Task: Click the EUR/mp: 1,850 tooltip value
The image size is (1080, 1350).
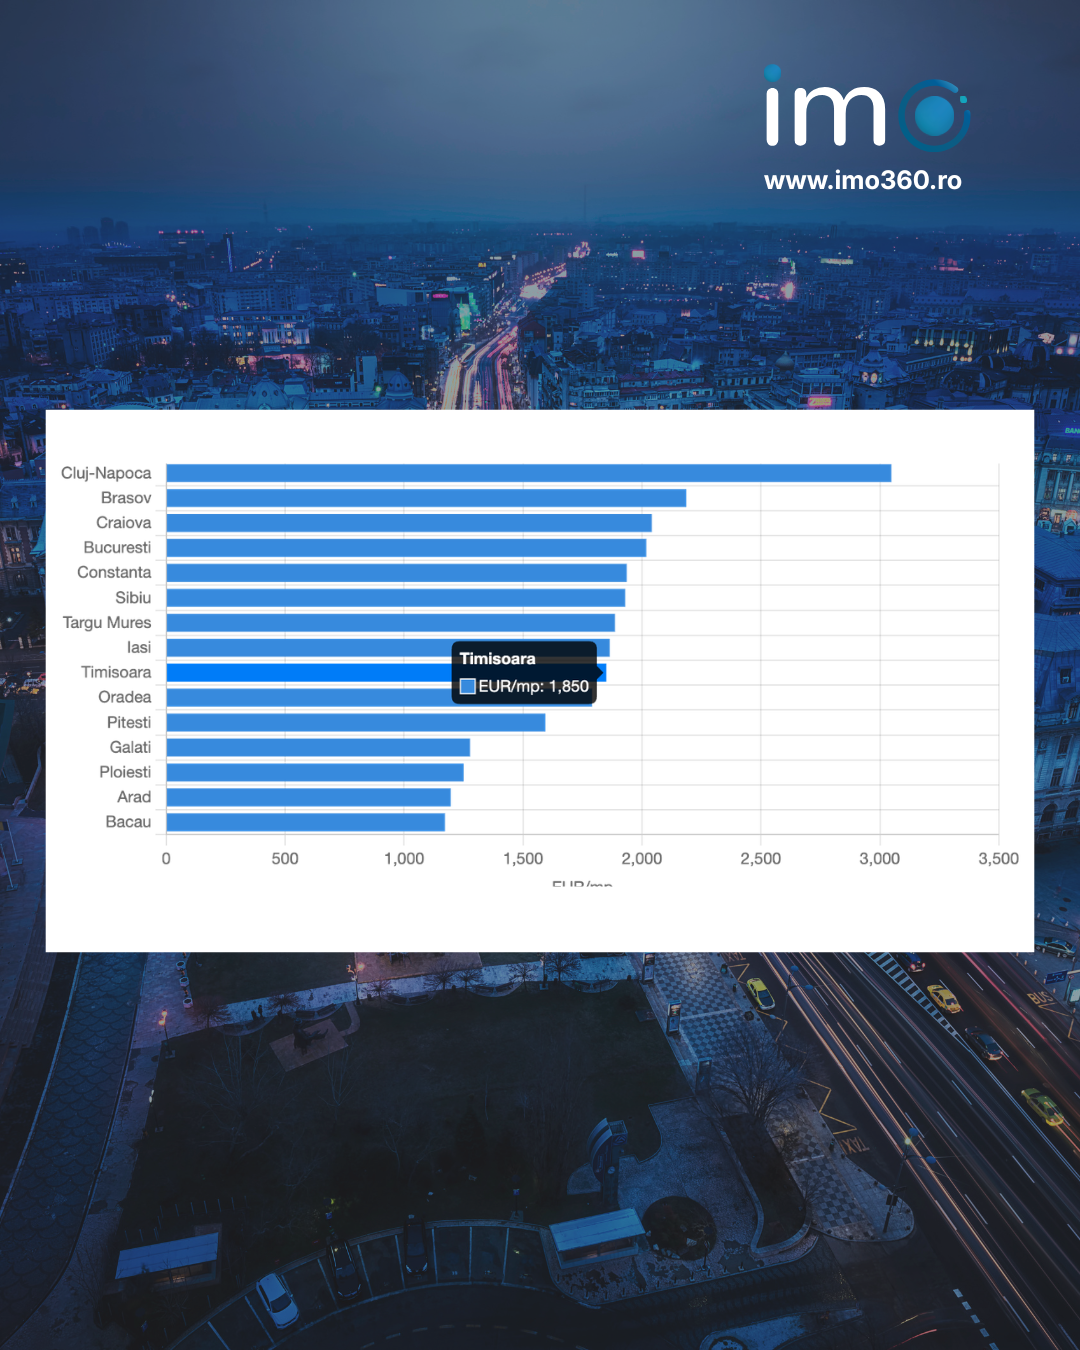Action: tap(534, 686)
